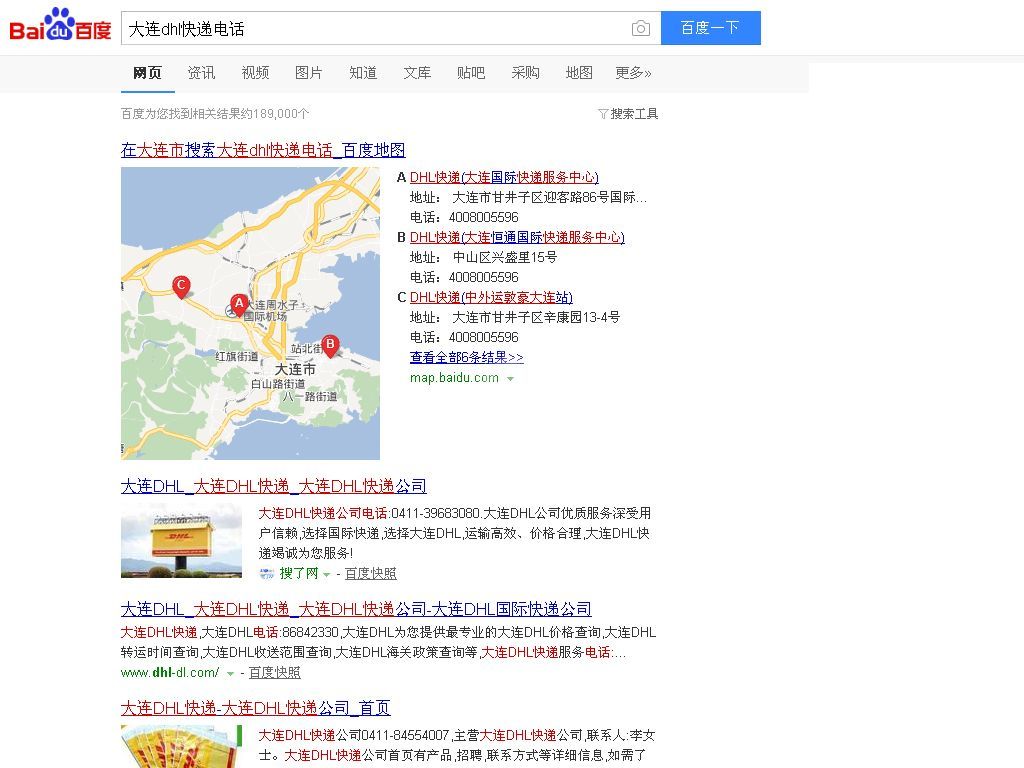Click the funnel icon beside 搜索工具
The width and height of the screenshot is (1024, 768).
tap(603, 114)
